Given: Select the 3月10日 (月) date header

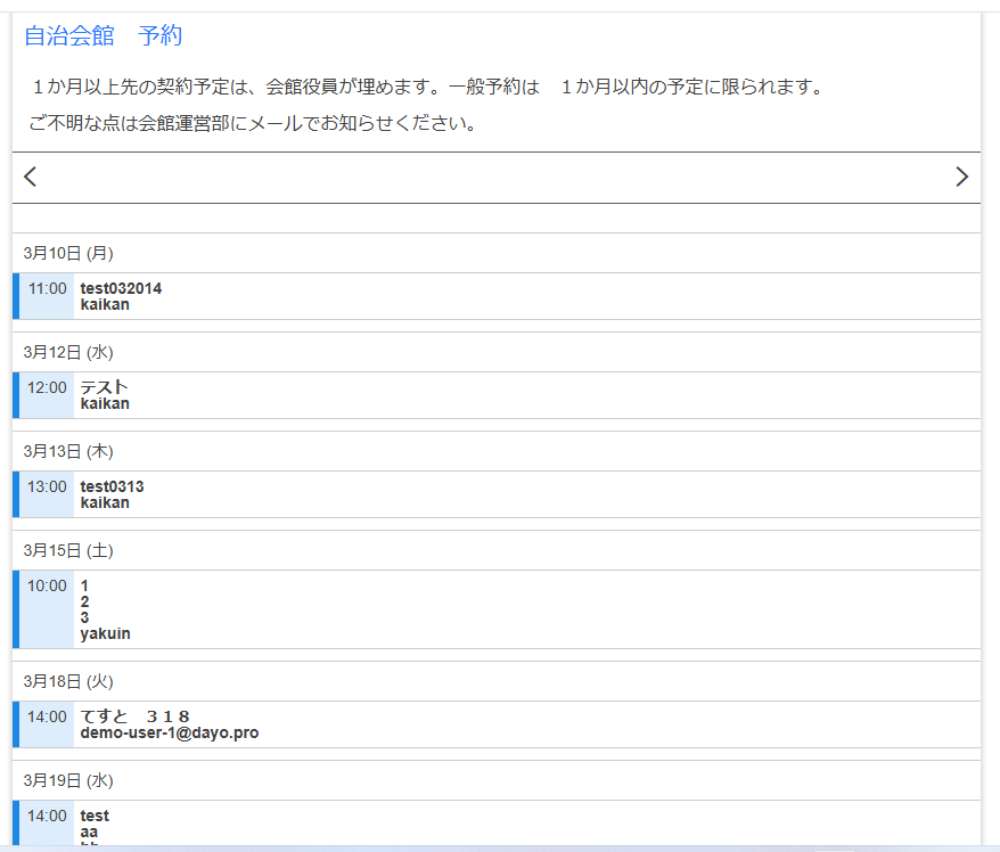Looking at the screenshot, I should [x=69, y=253].
